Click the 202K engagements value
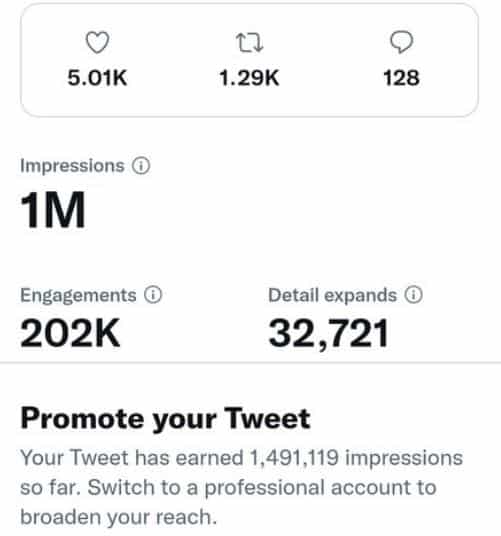Viewport: 501px width, 536px height. (70, 333)
